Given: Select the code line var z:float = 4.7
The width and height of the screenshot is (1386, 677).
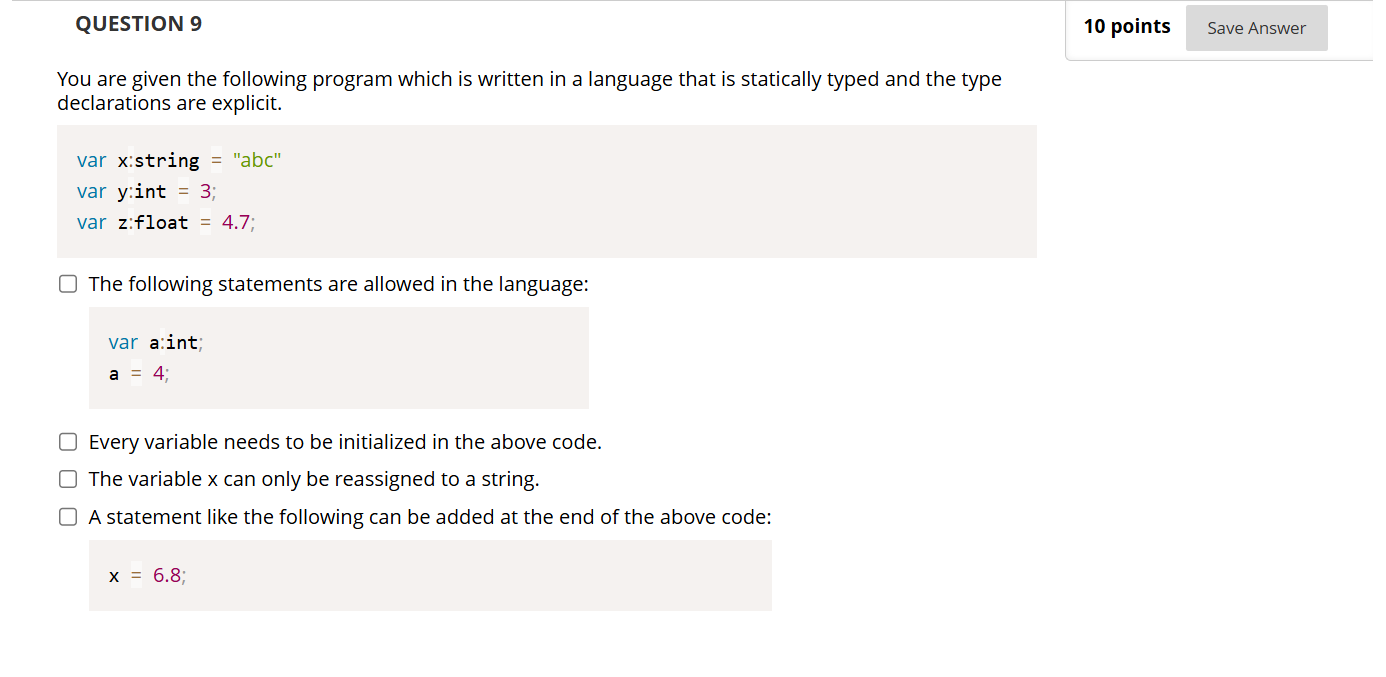Looking at the screenshot, I should pyautogui.click(x=164, y=222).
